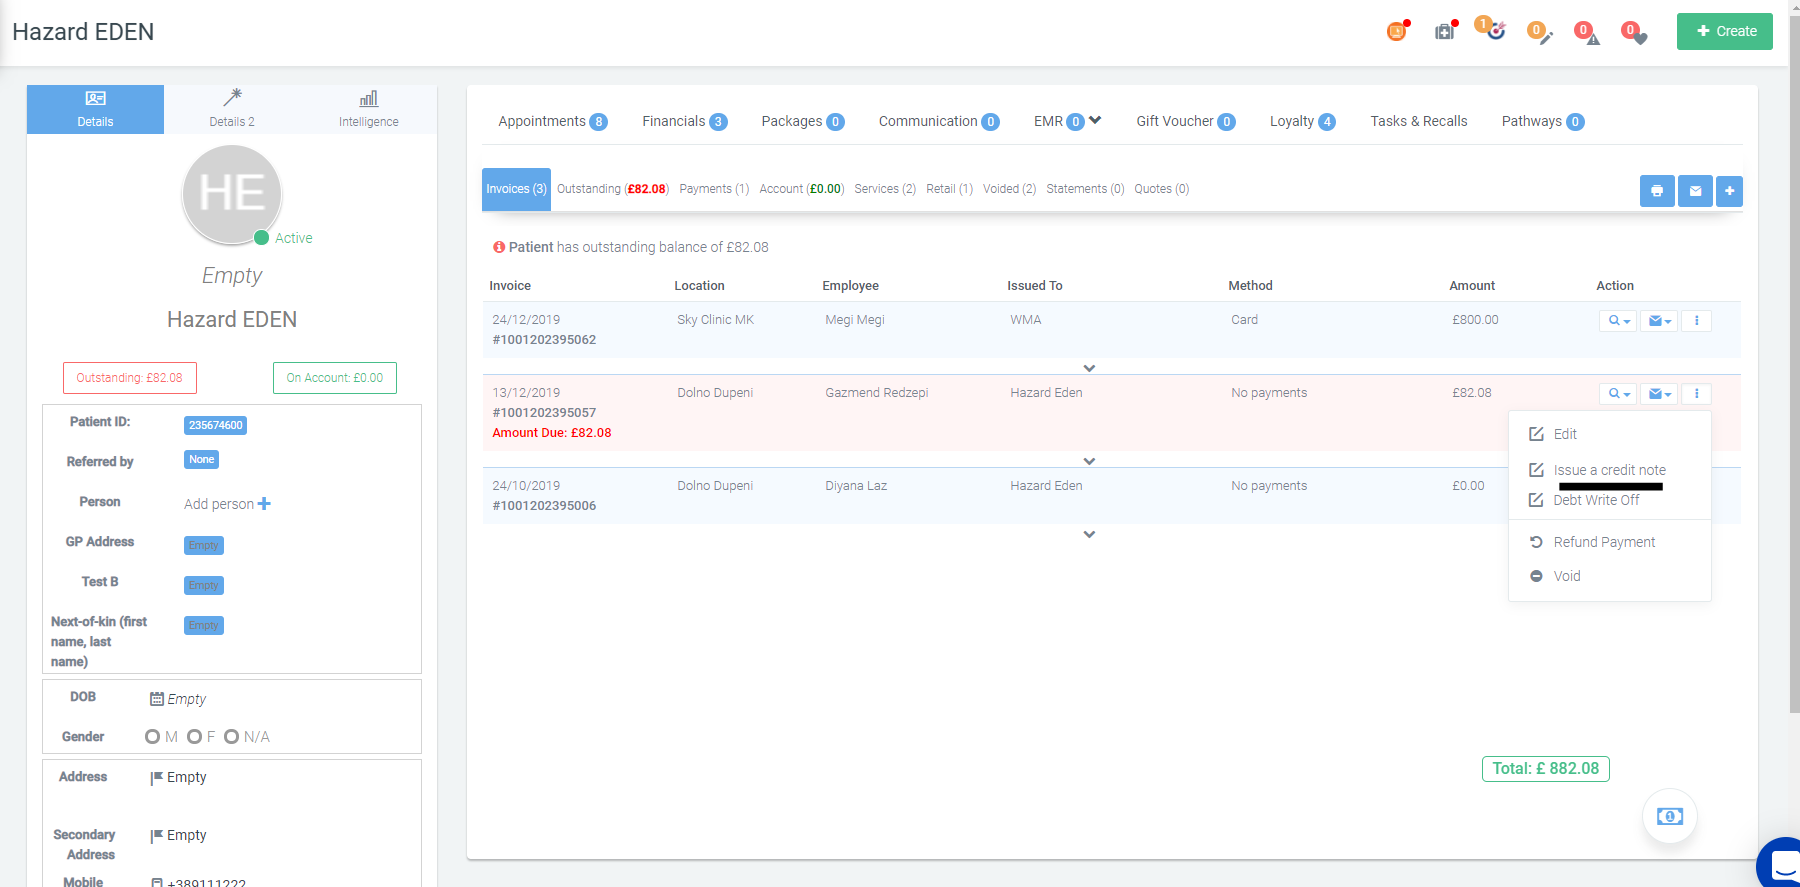Open search dropdown for invoice #1001202395062

coord(1618,321)
